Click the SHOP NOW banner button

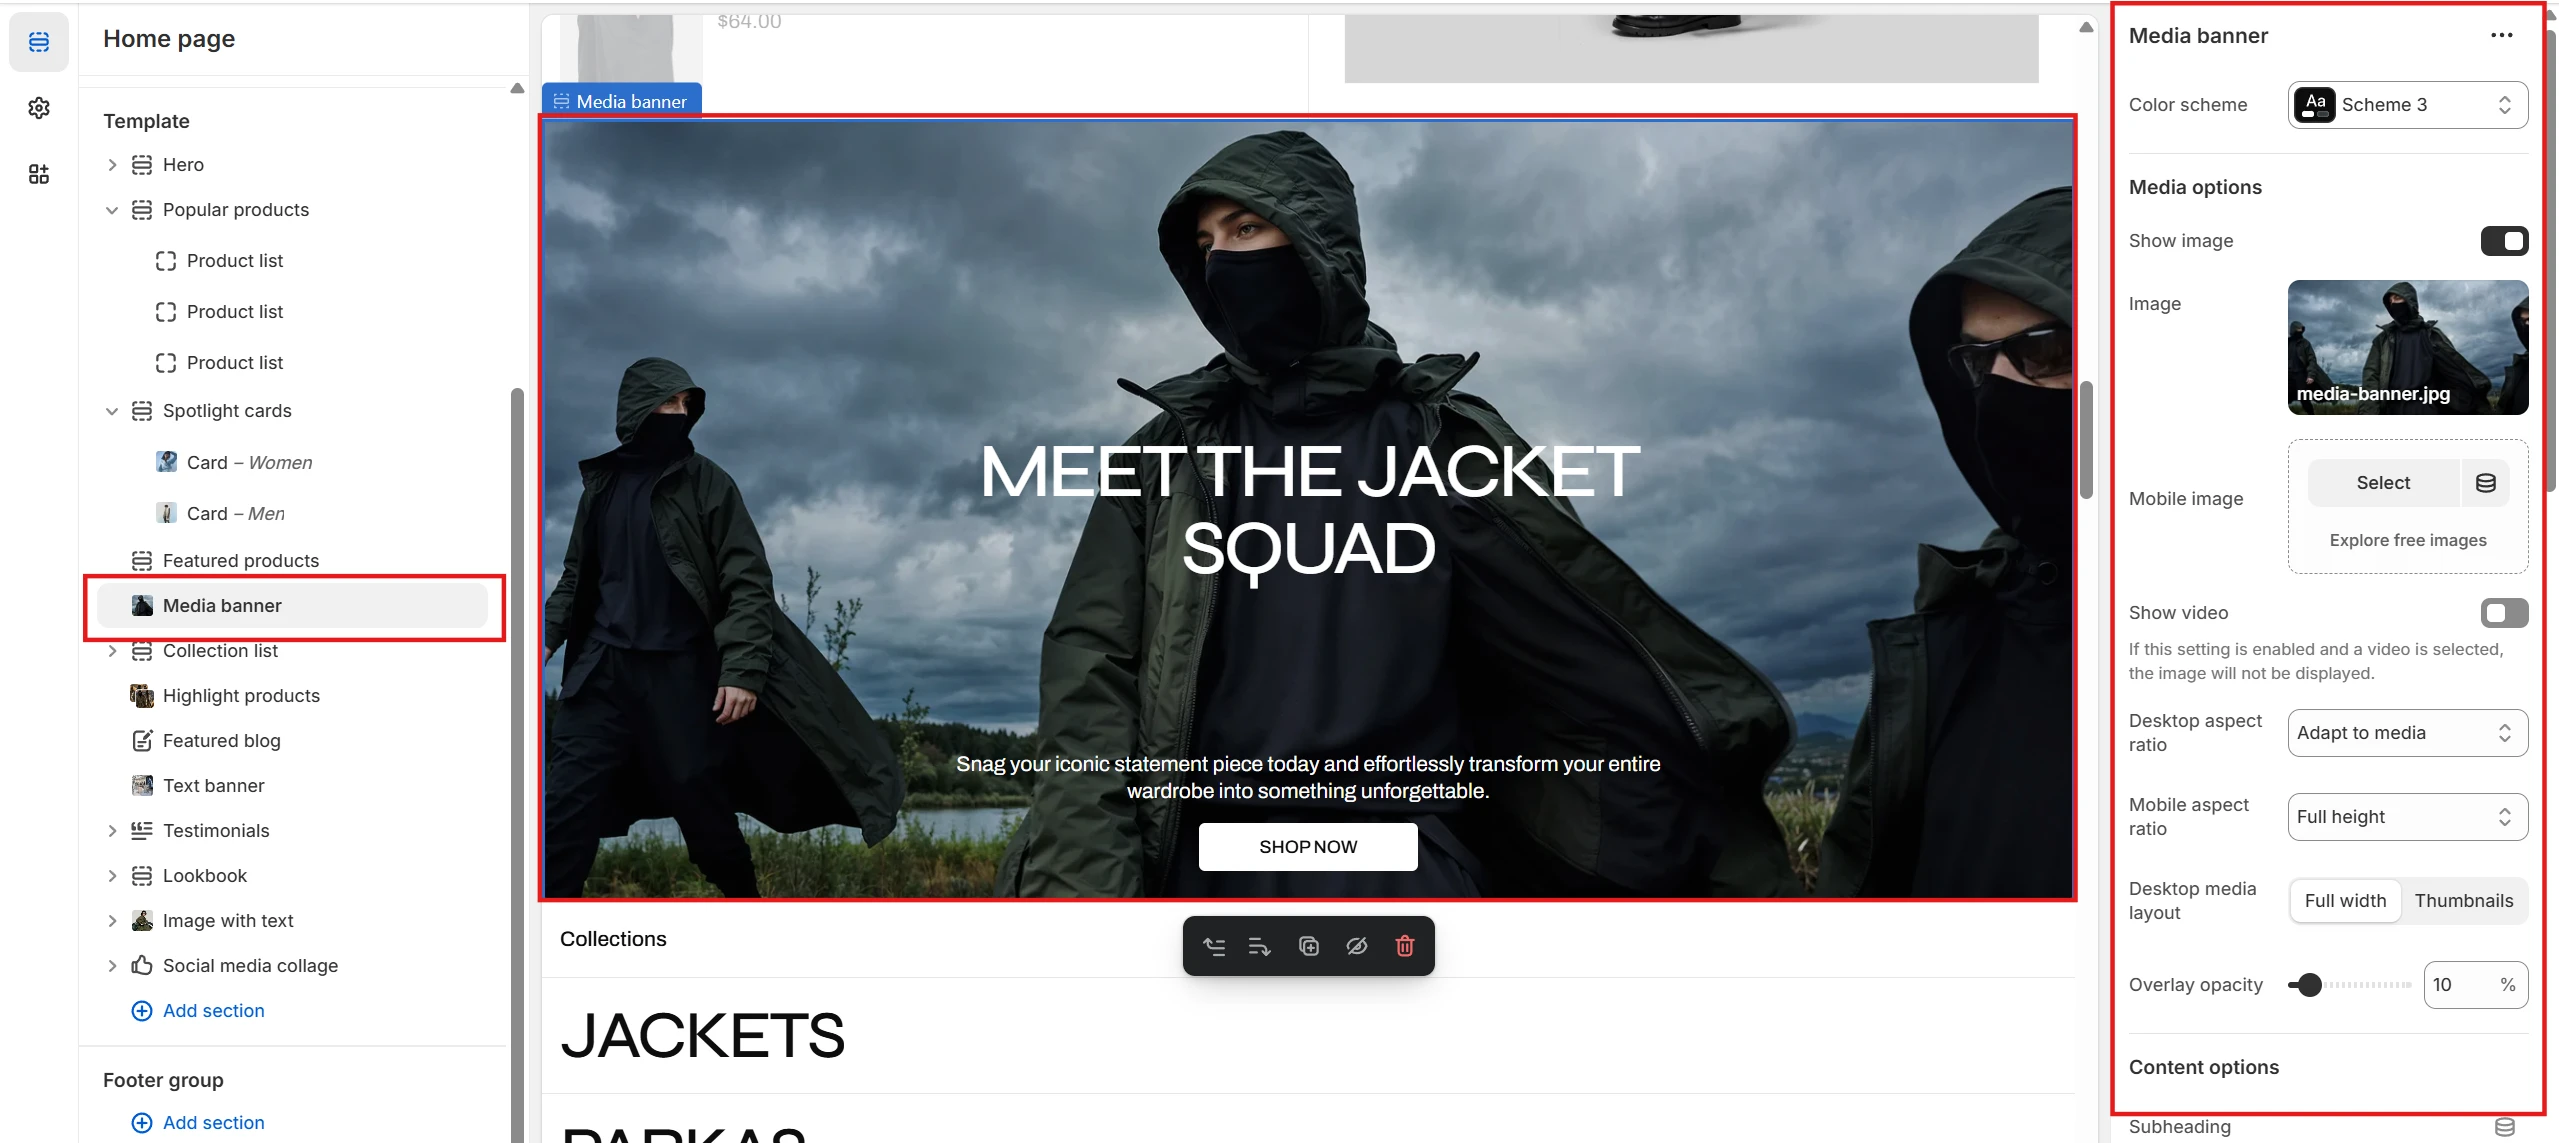point(1308,847)
